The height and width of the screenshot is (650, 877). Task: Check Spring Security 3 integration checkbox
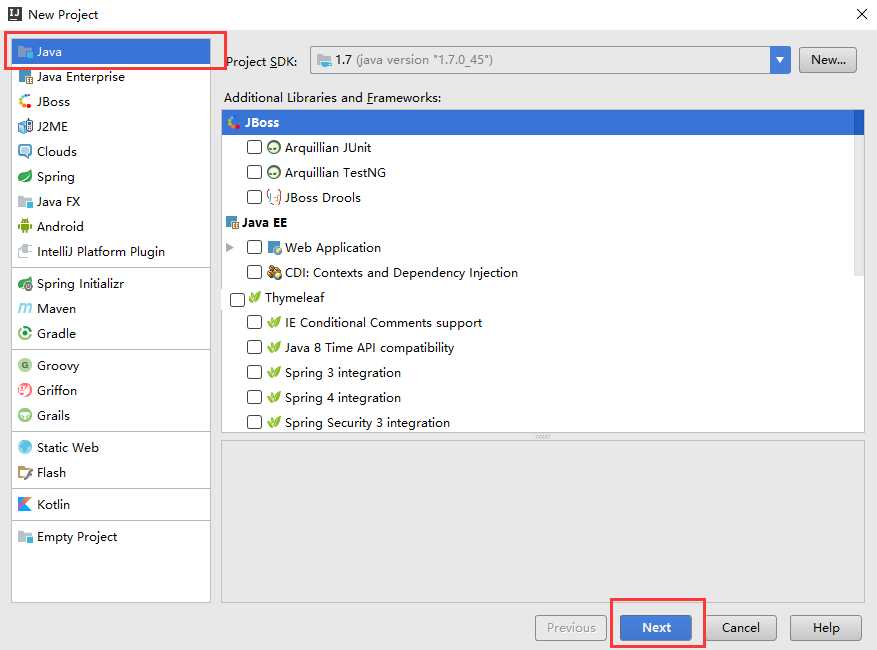254,422
